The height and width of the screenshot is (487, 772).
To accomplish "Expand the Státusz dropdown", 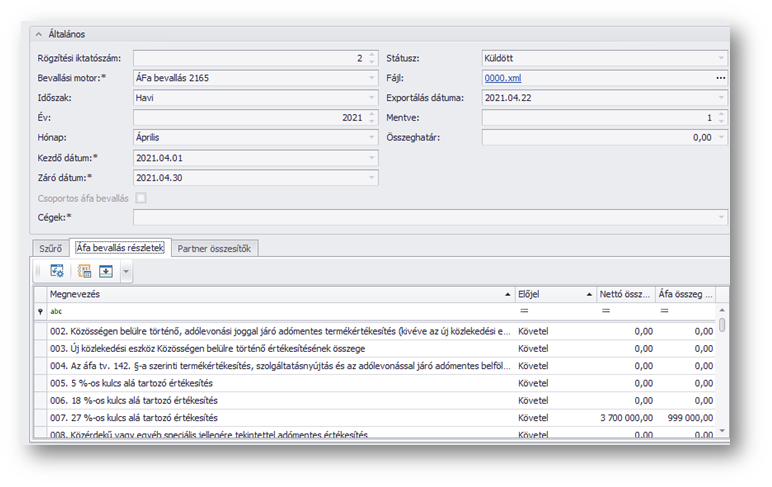I will point(720,59).
